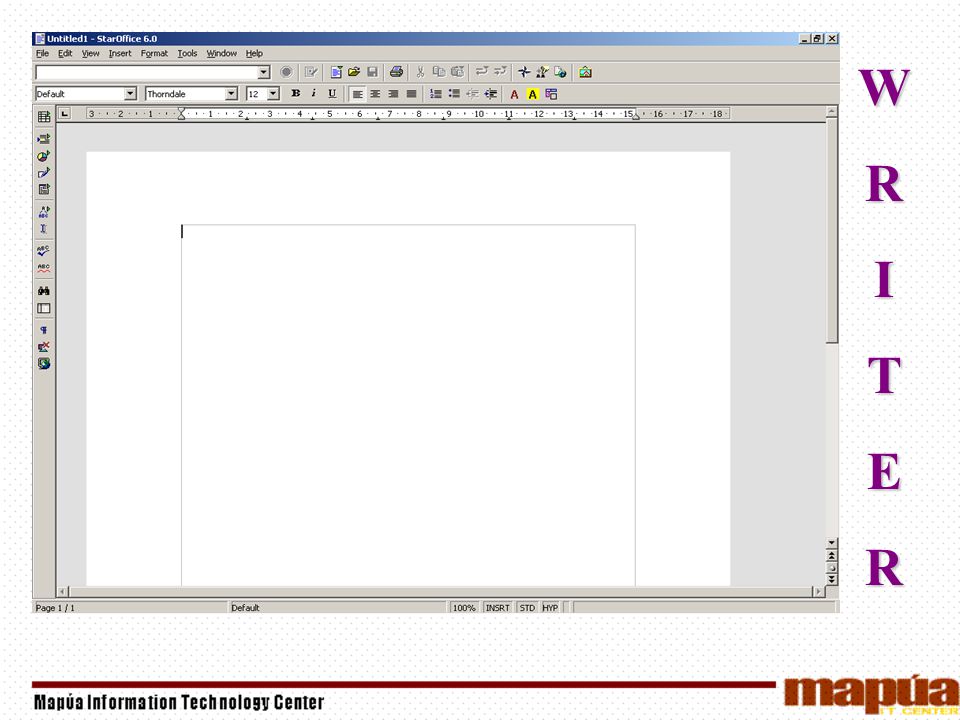
Task: Toggle Bold formatting
Action: pos(296,94)
